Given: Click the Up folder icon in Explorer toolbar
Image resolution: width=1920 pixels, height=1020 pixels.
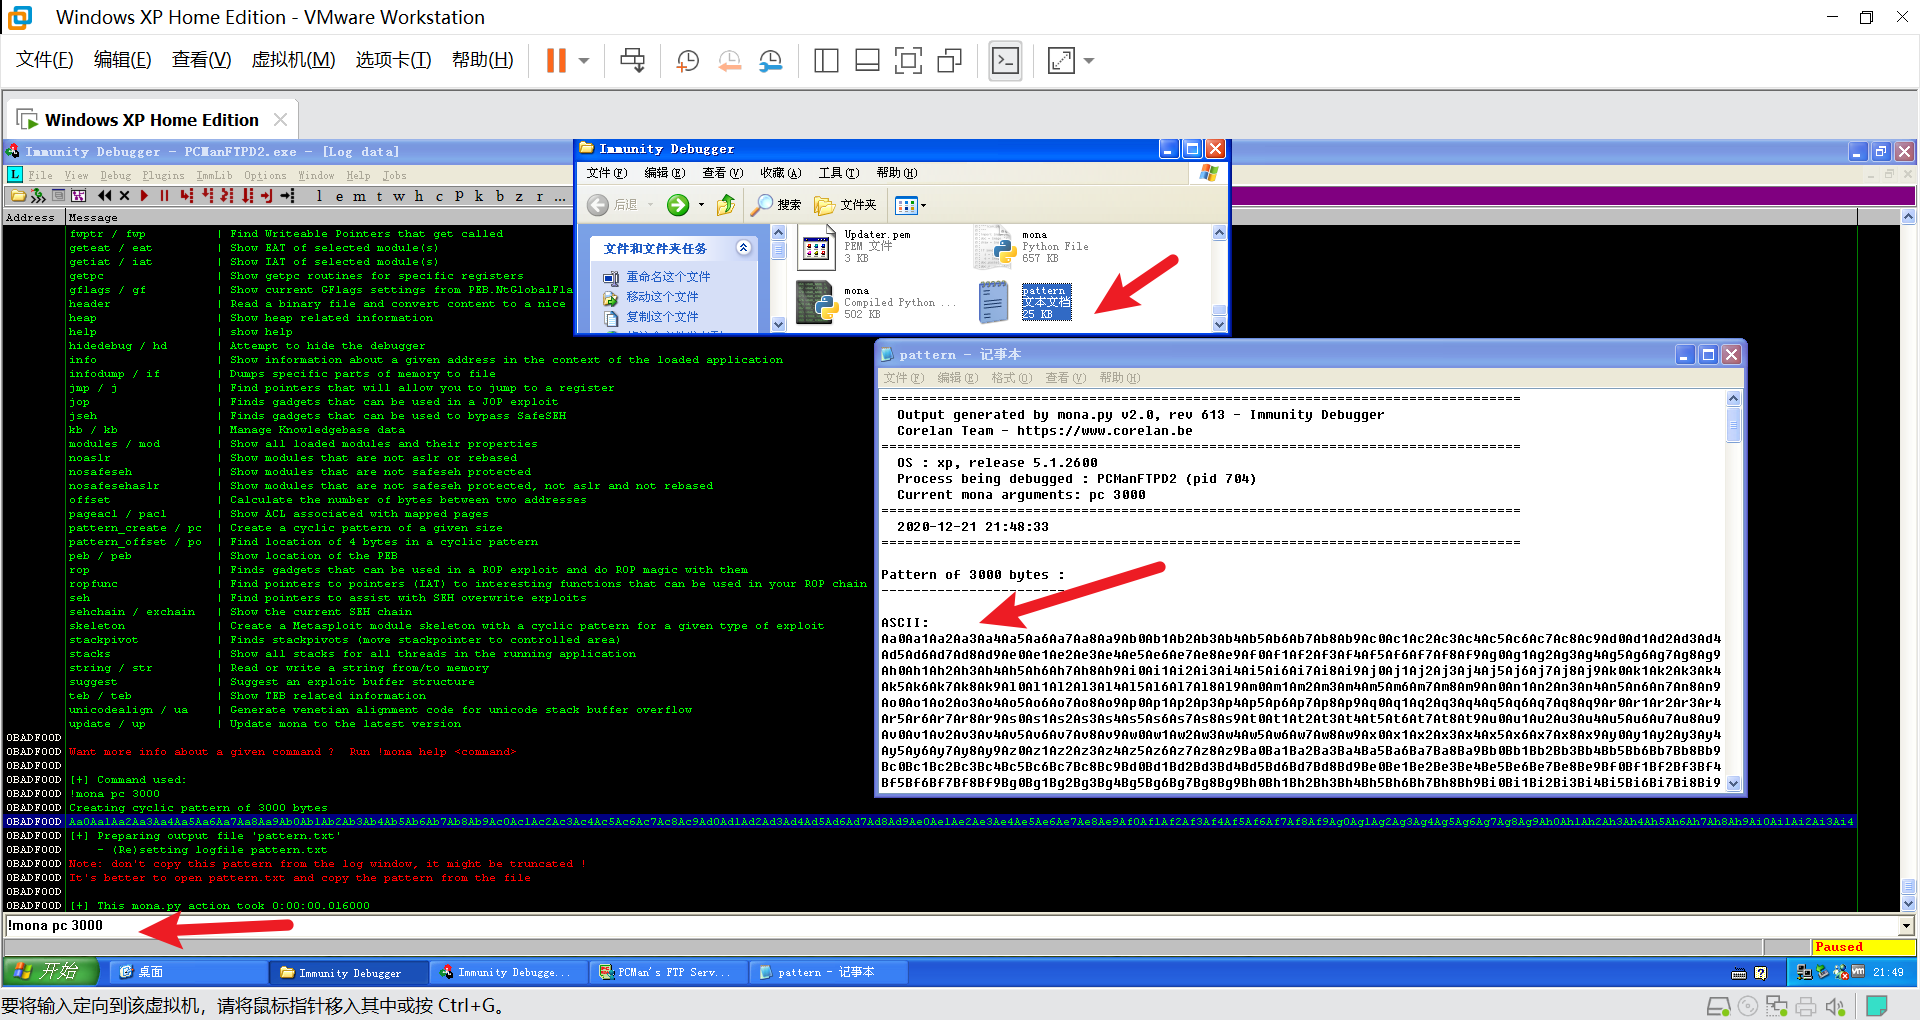Looking at the screenshot, I should [726, 205].
